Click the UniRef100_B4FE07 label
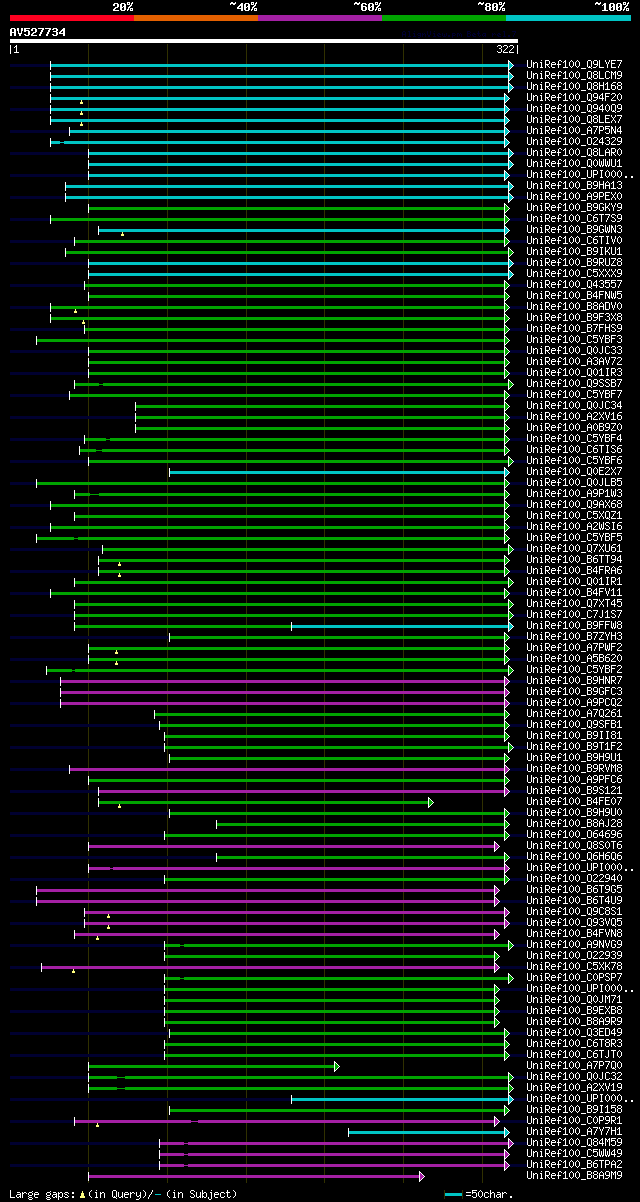This screenshot has width=640, height=1202. pos(574,801)
